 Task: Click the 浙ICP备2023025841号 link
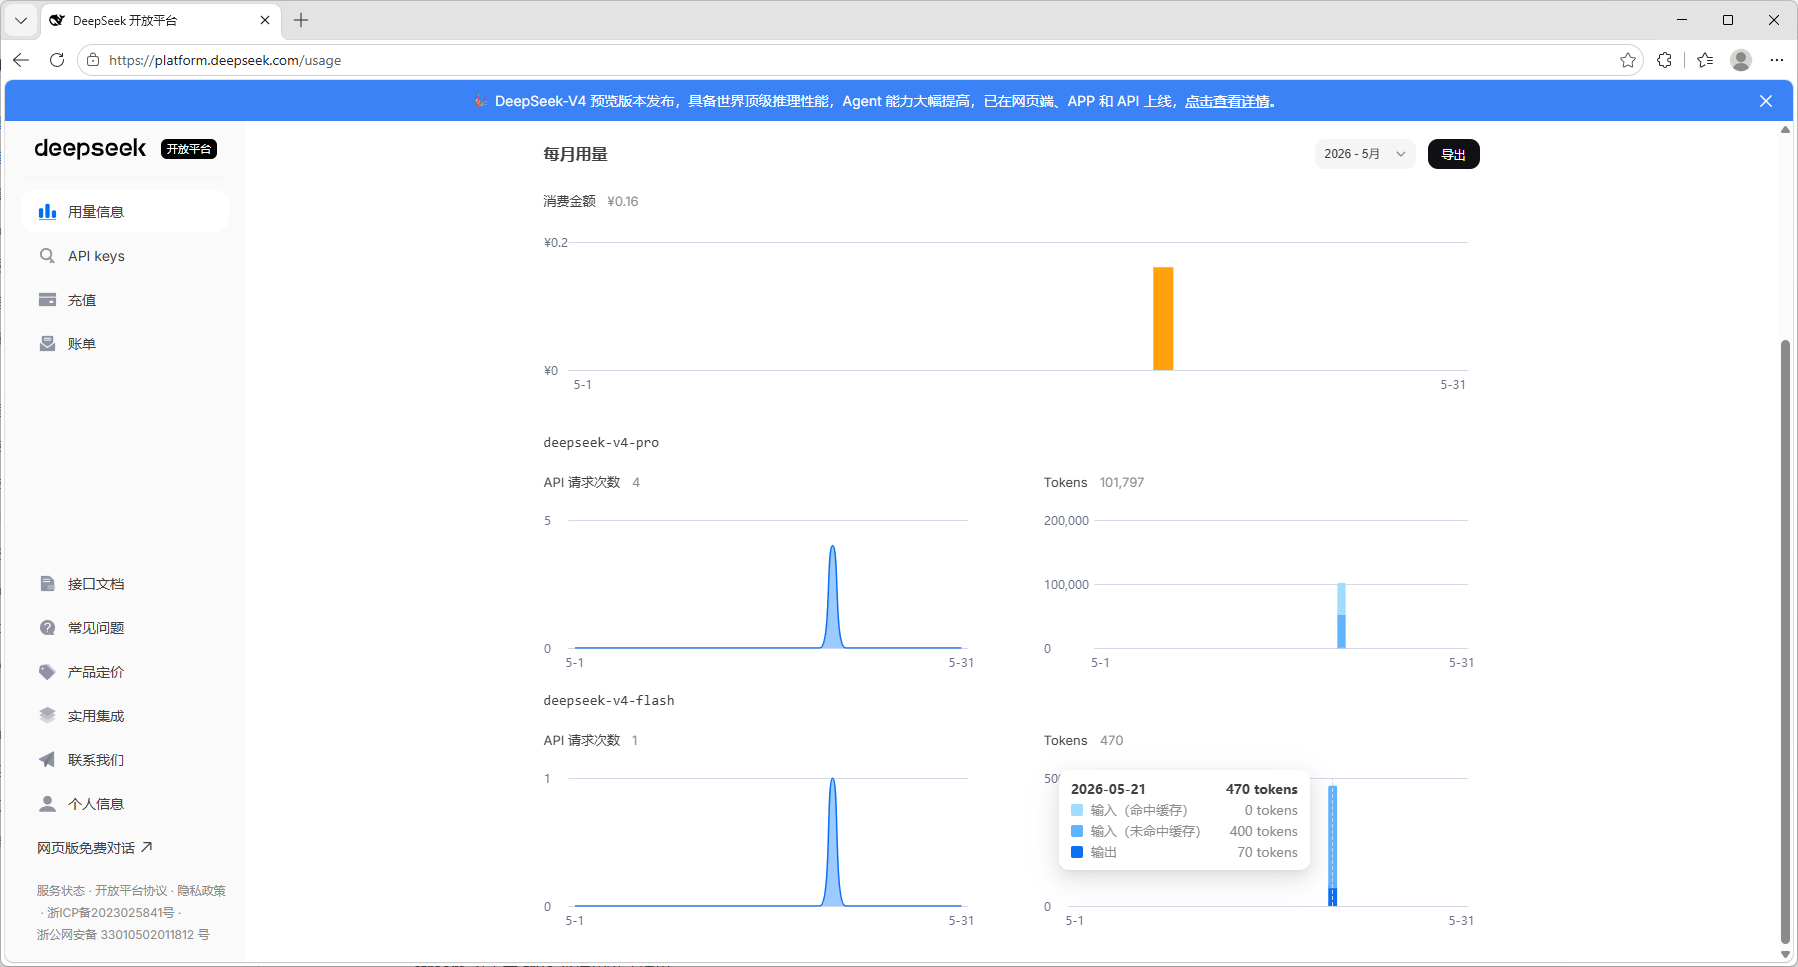(x=110, y=913)
